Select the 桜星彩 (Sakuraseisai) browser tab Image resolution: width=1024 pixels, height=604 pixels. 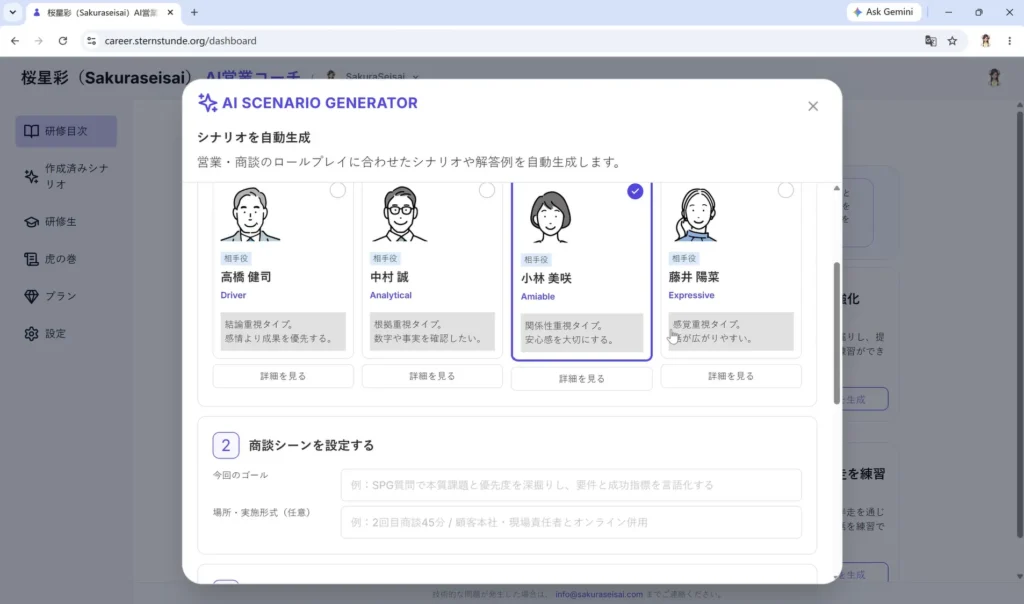pos(101,12)
